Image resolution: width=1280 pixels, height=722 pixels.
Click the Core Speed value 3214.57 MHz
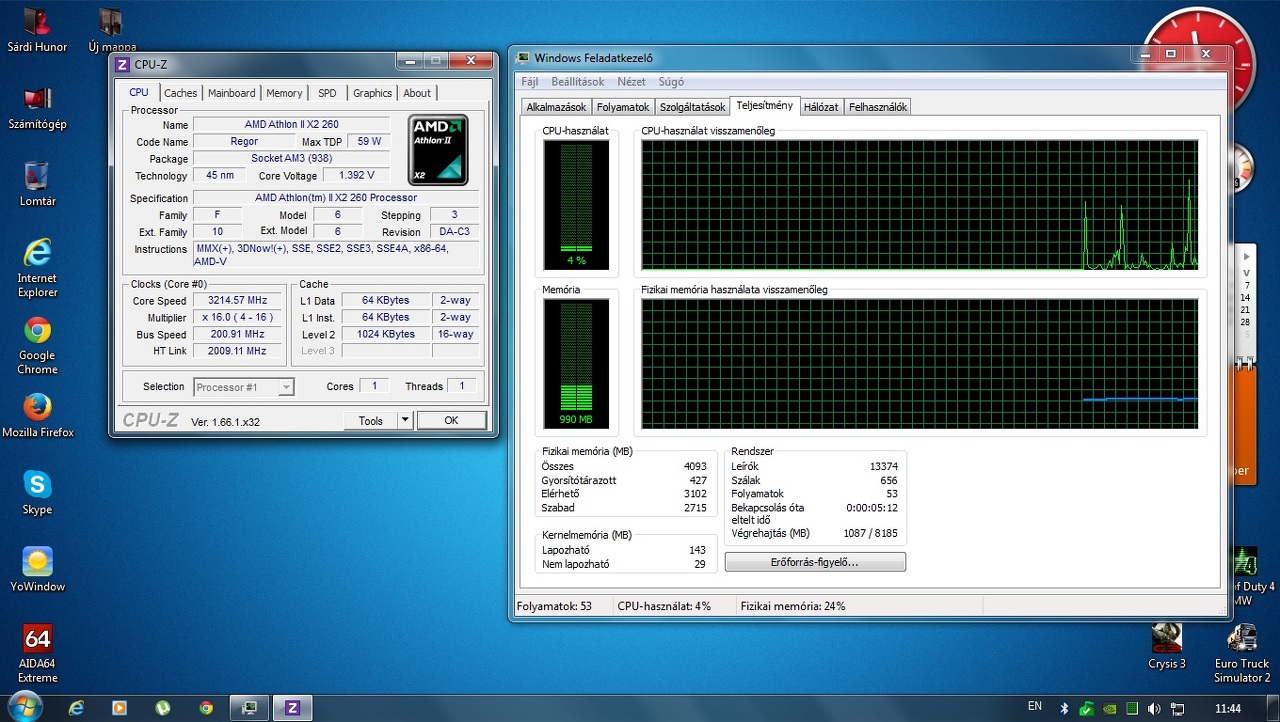click(237, 300)
